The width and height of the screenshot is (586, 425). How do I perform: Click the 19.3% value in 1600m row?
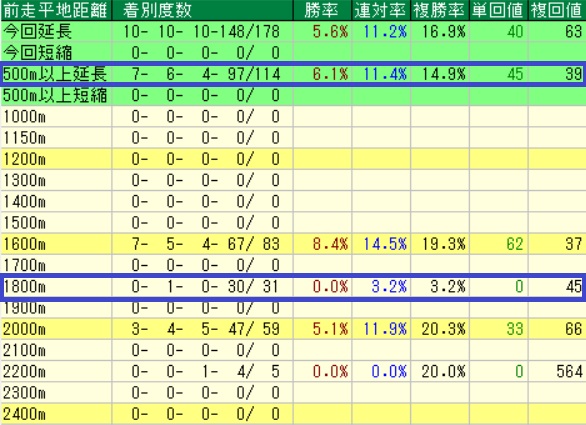coord(444,244)
